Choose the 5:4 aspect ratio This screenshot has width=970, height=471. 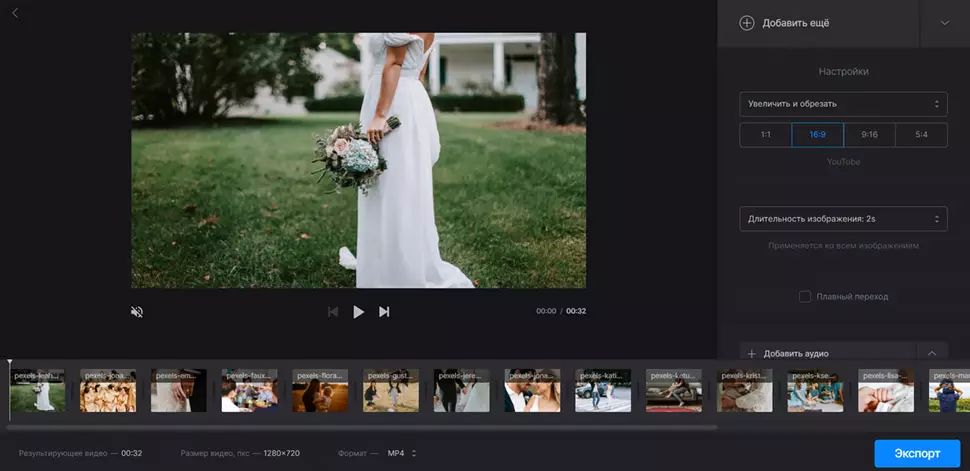(921, 135)
